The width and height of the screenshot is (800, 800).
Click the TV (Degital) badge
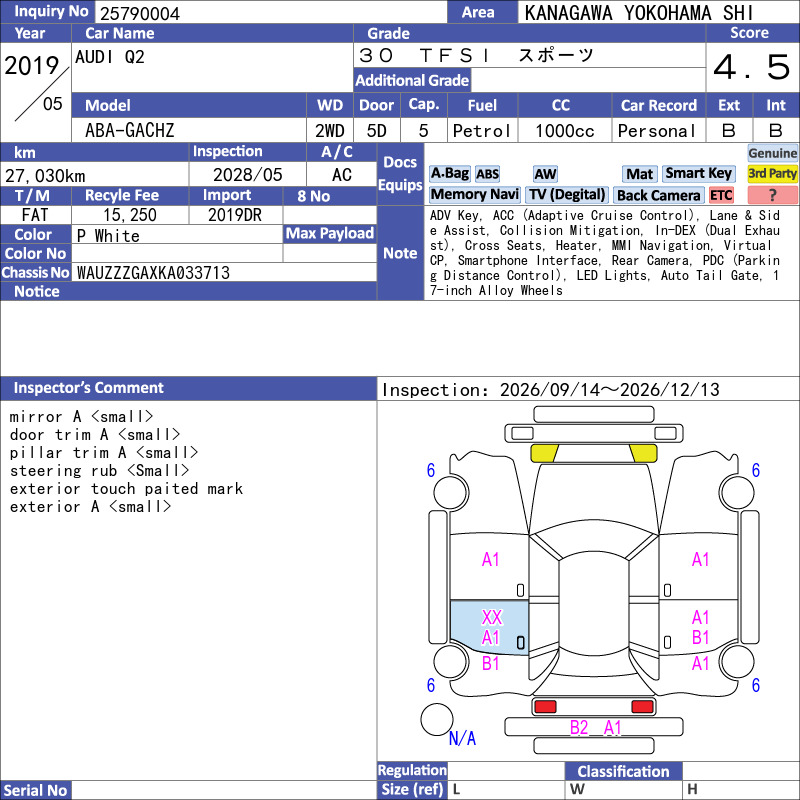pyautogui.click(x=567, y=194)
